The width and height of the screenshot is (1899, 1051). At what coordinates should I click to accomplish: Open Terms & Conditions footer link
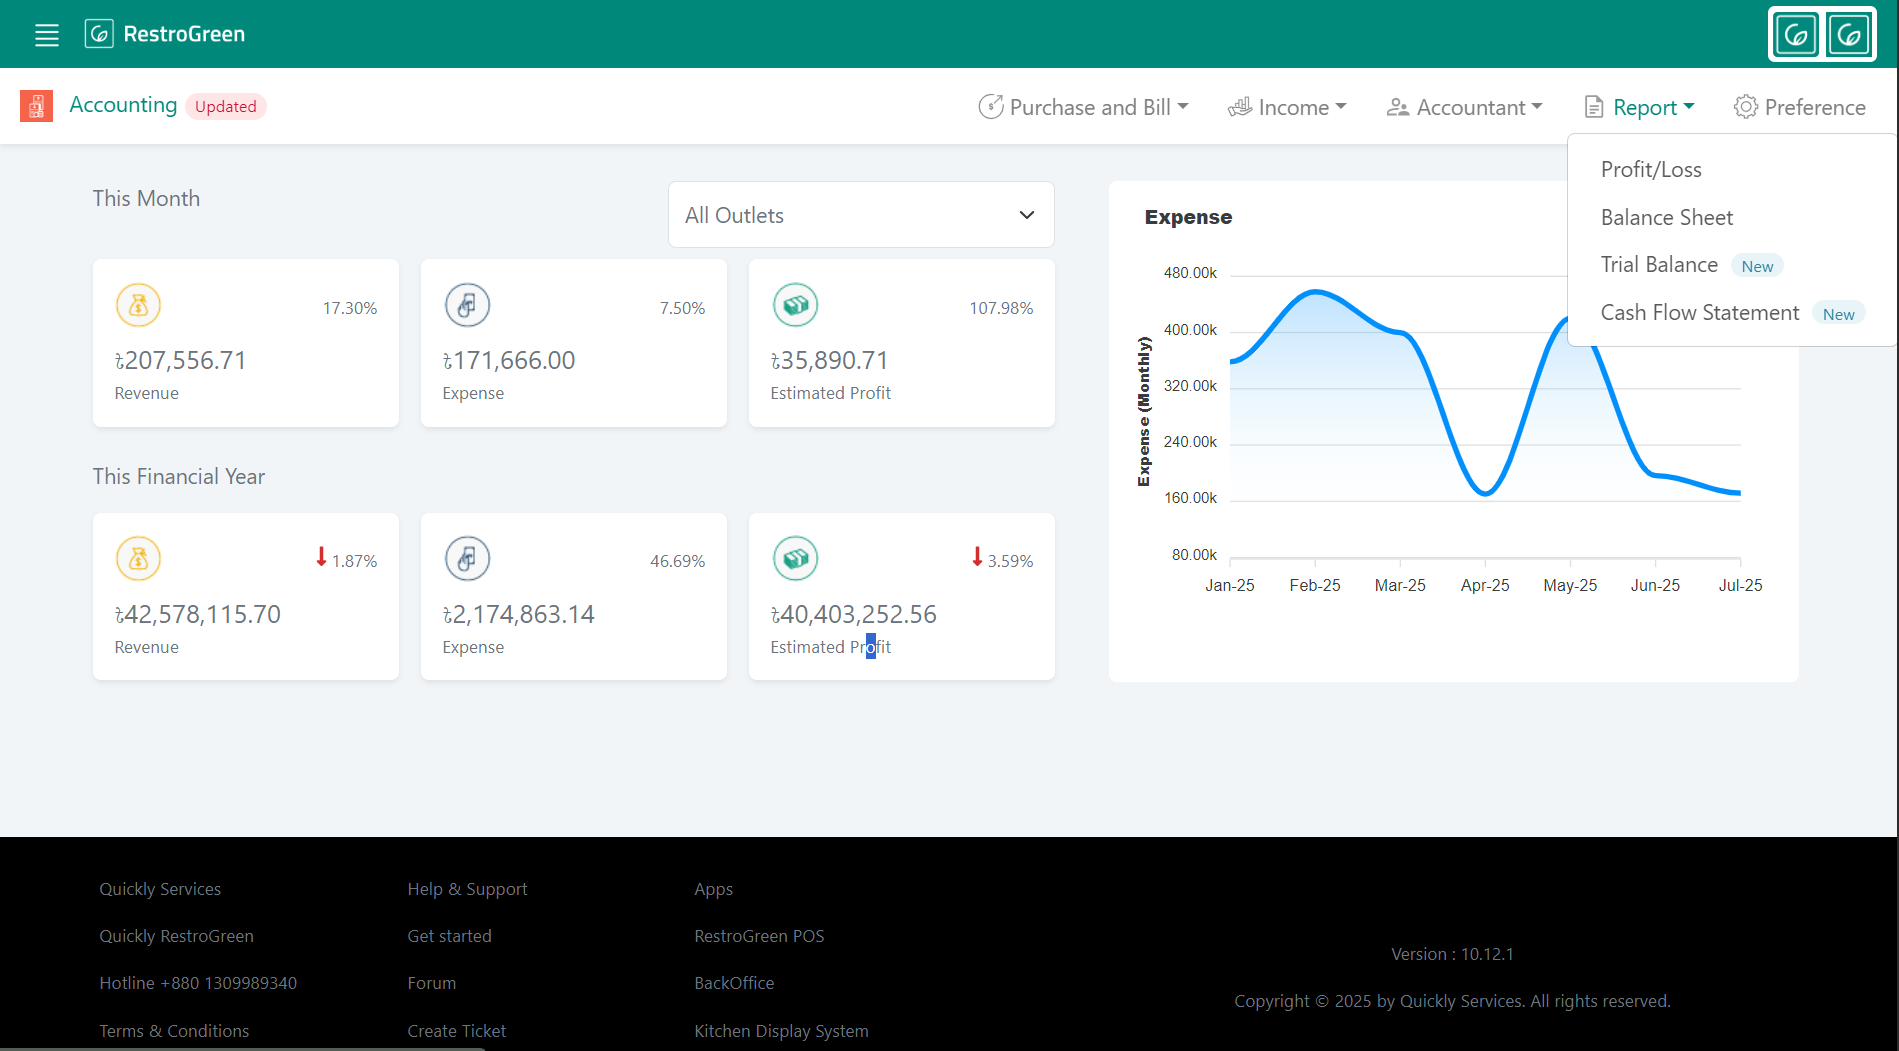point(174,1031)
